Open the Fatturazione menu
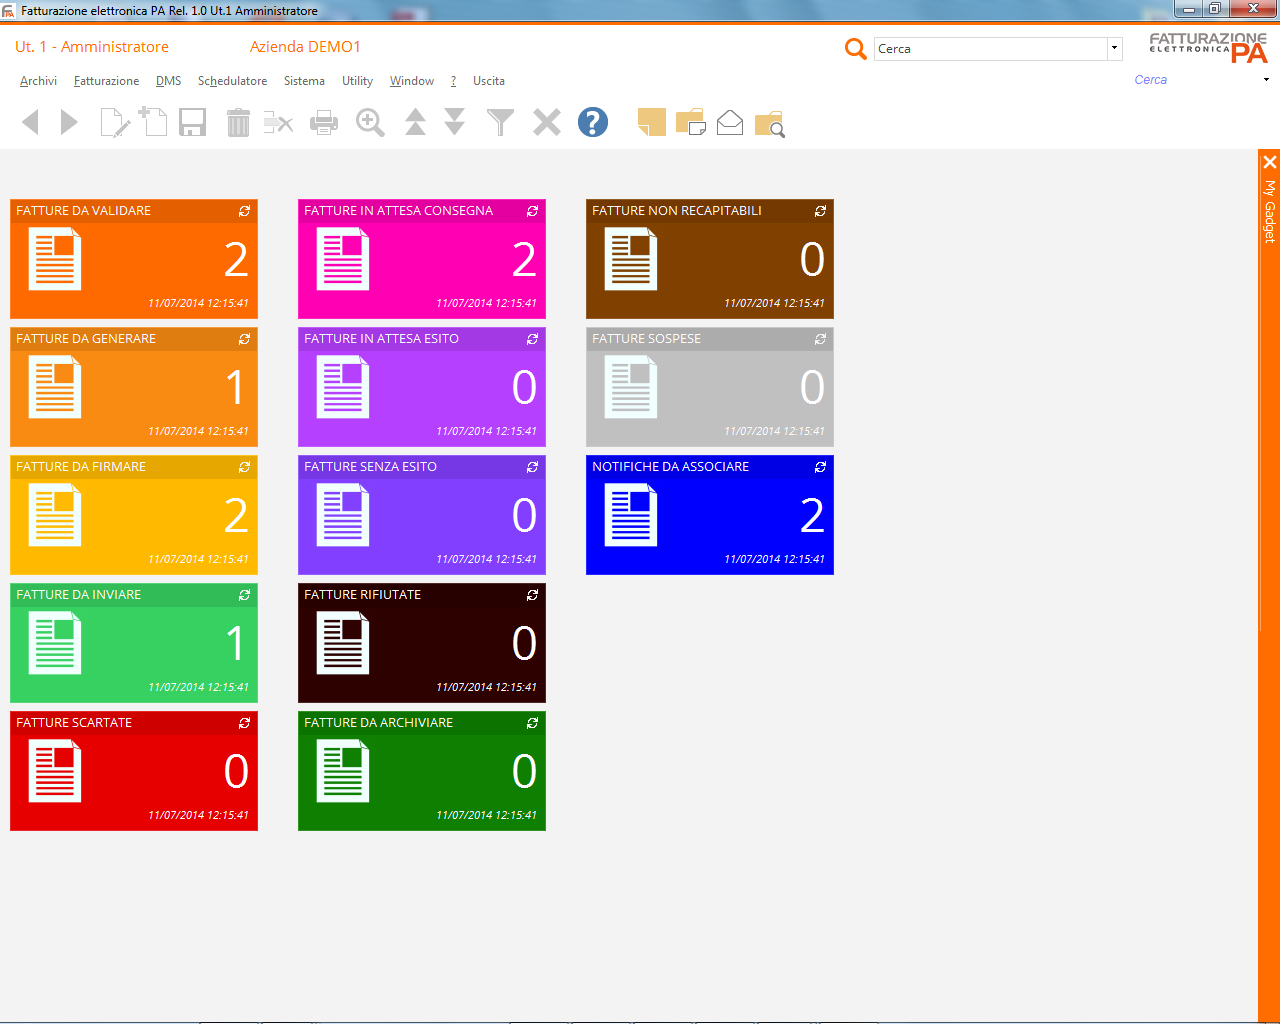The height and width of the screenshot is (1024, 1280). point(106,81)
